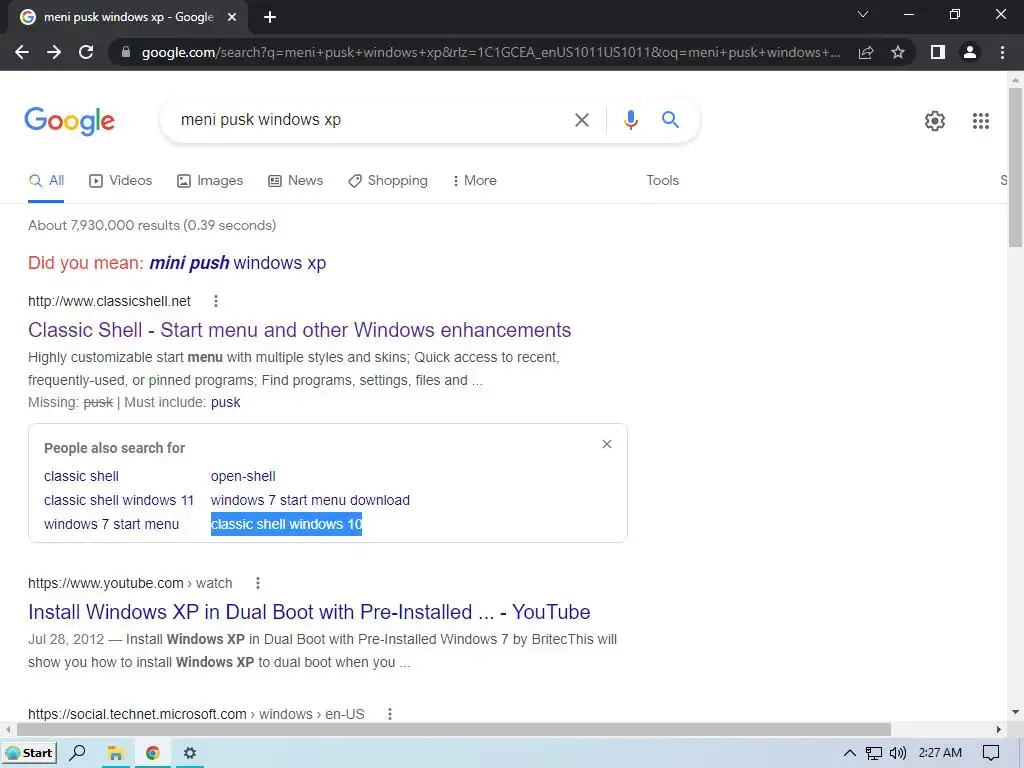Click the 2:27 AM taskbar clock

pos(940,753)
